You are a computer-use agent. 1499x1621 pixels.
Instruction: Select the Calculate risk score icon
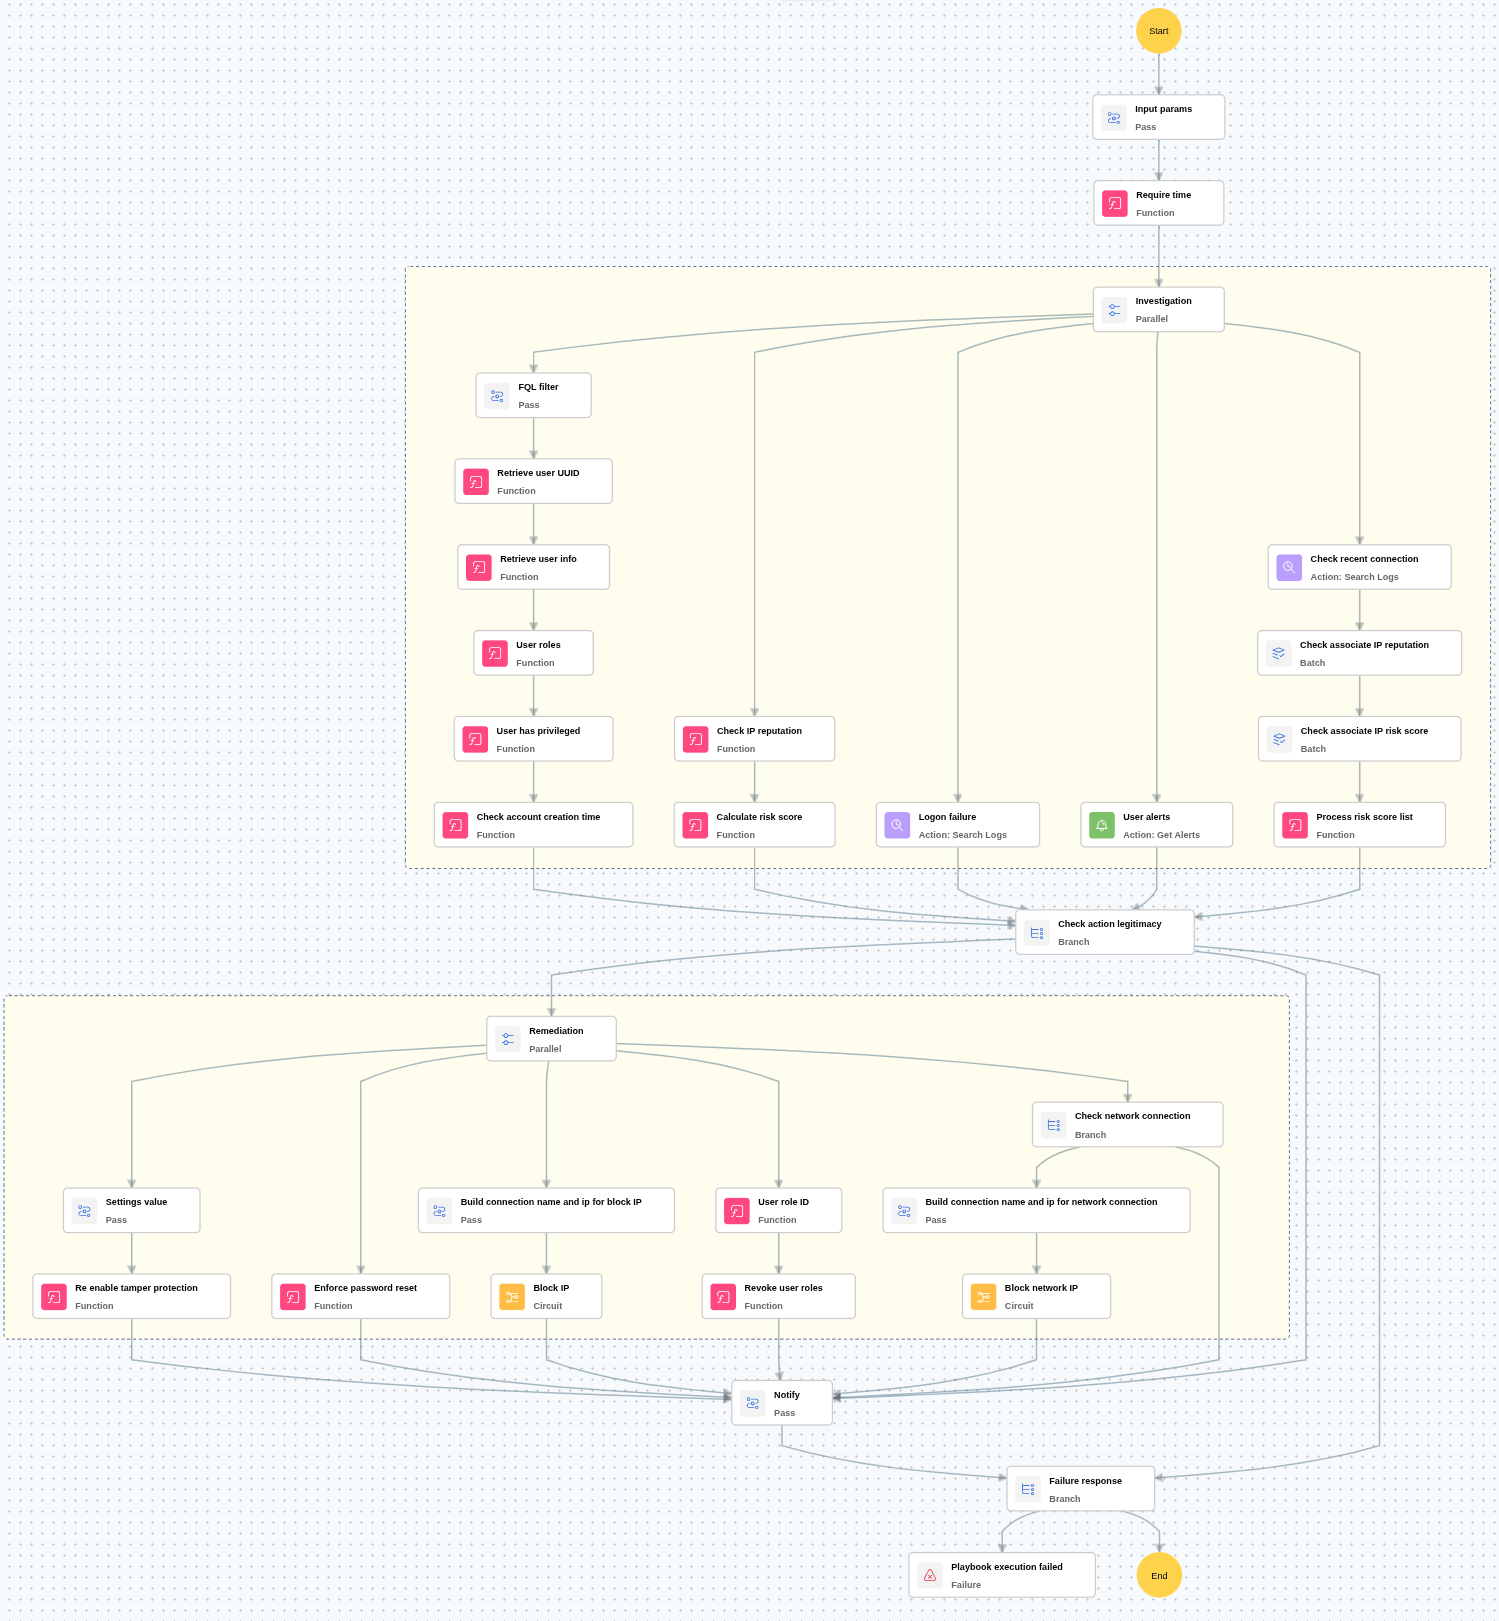pos(695,826)
